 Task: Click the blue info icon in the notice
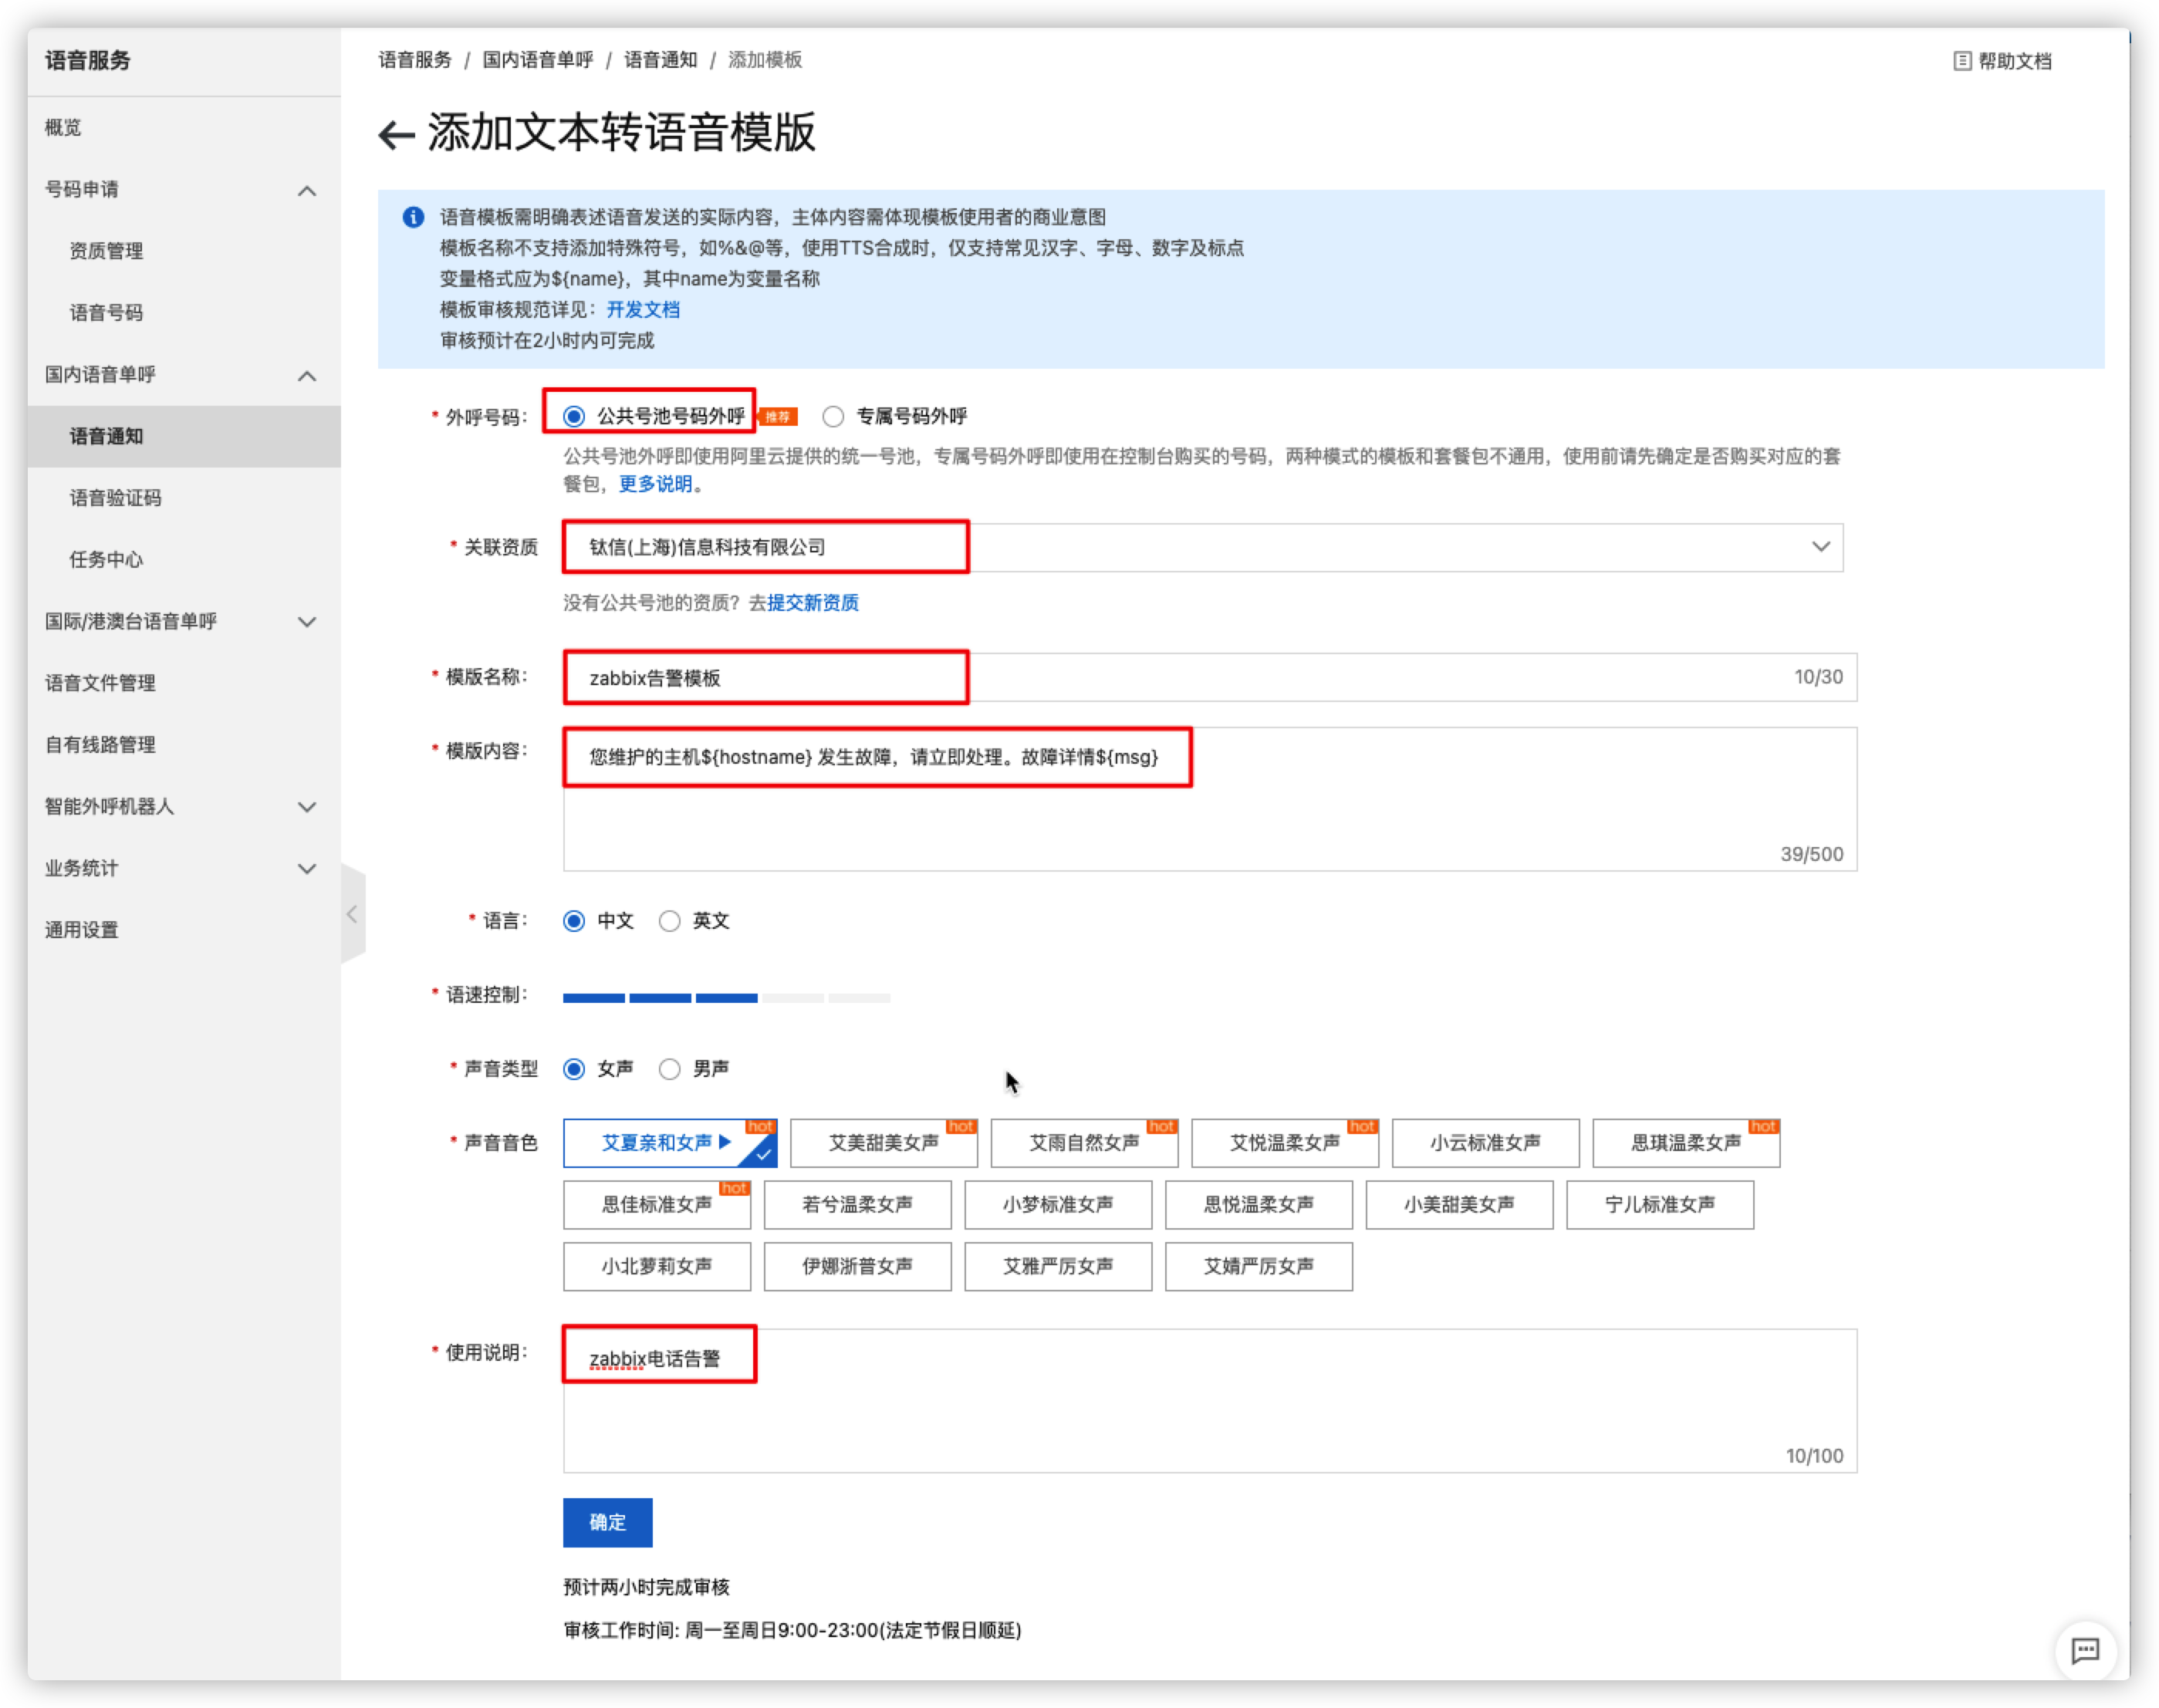click(x=413, y=217)
